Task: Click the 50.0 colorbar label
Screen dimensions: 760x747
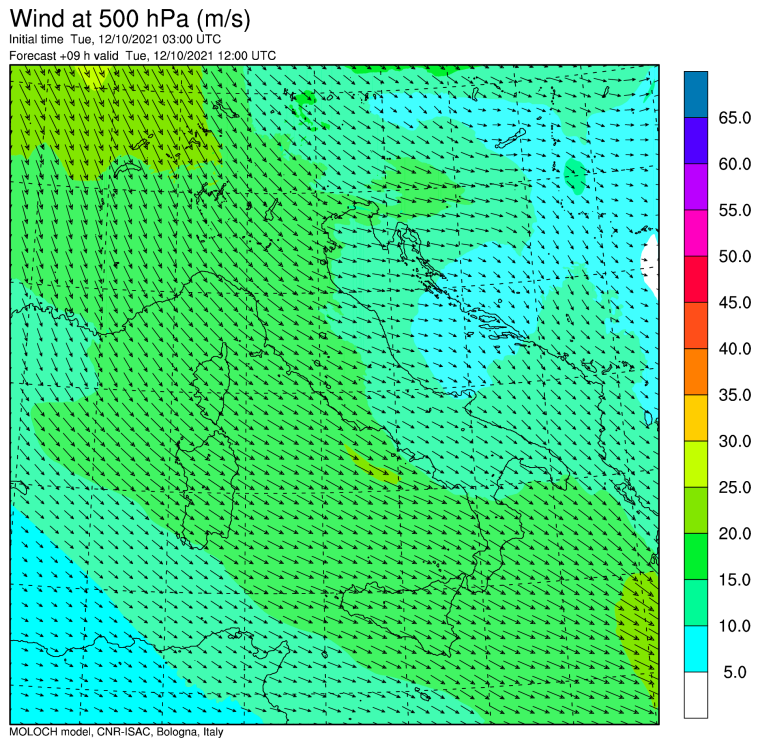Action: [x=734, y=256]
